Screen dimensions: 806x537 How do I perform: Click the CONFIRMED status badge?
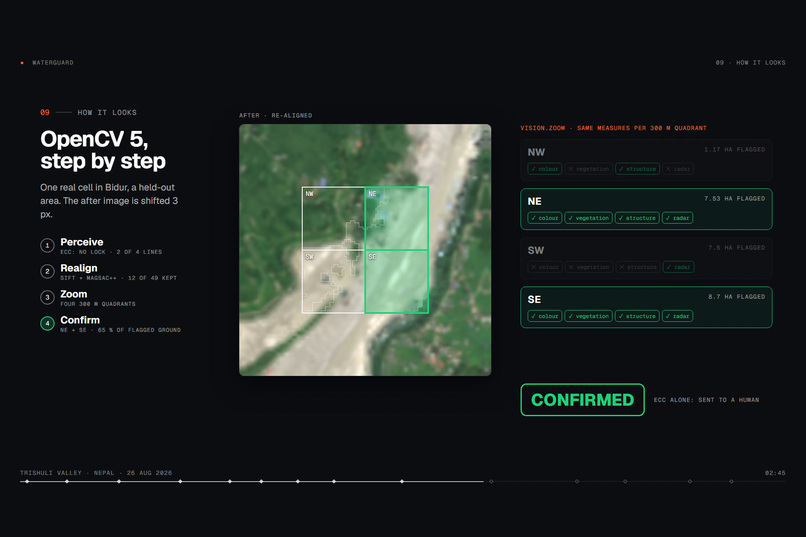582,400
